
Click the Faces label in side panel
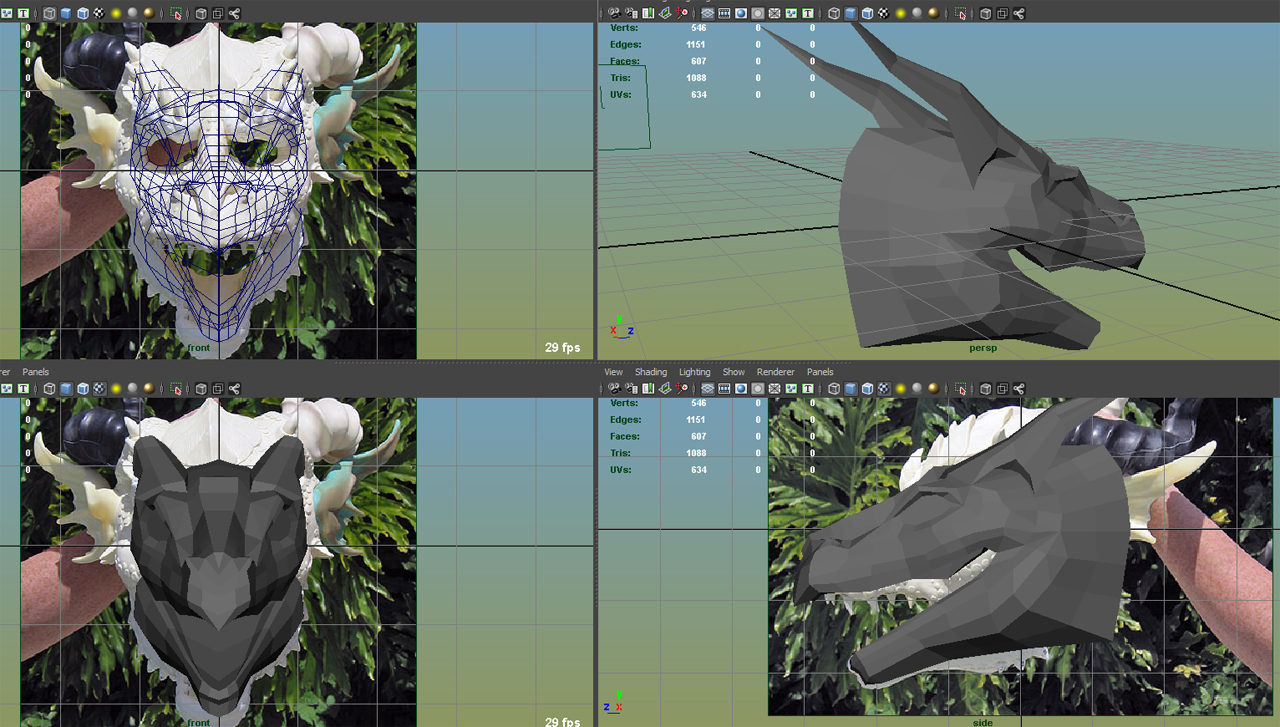(x=625, y=437)
